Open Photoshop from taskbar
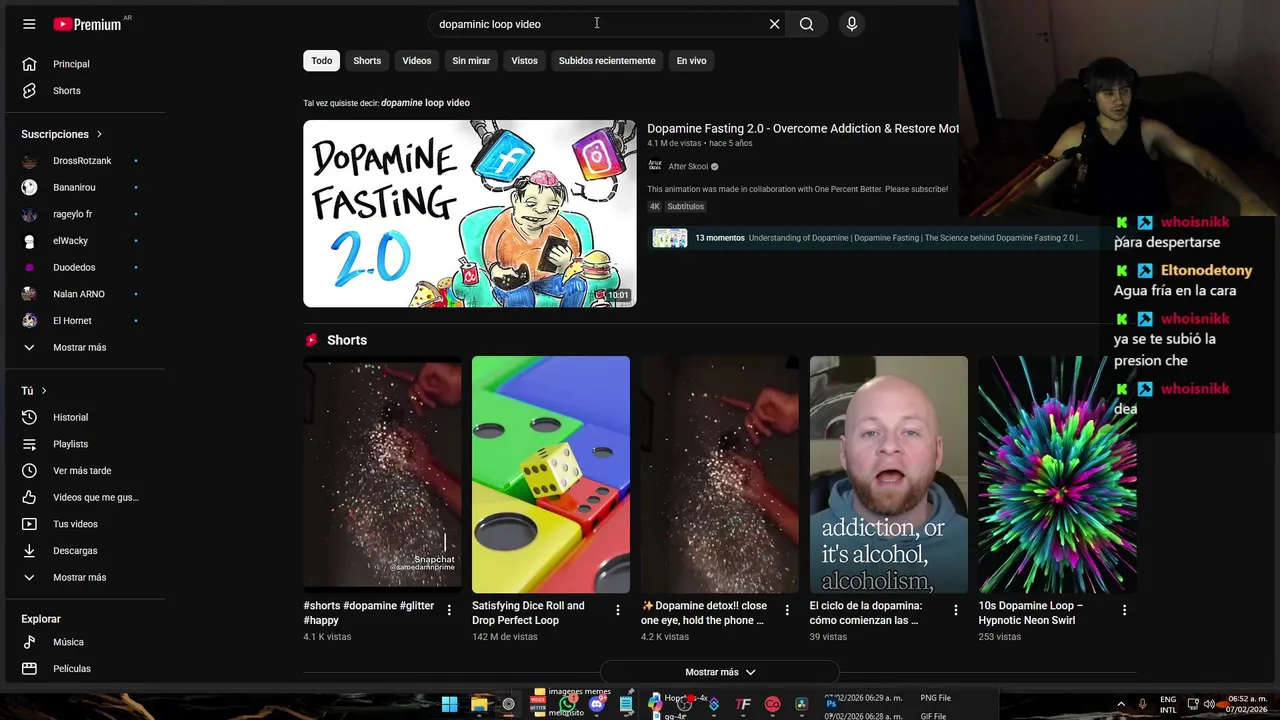The image size is (1280, 720). tap(831, 704)
